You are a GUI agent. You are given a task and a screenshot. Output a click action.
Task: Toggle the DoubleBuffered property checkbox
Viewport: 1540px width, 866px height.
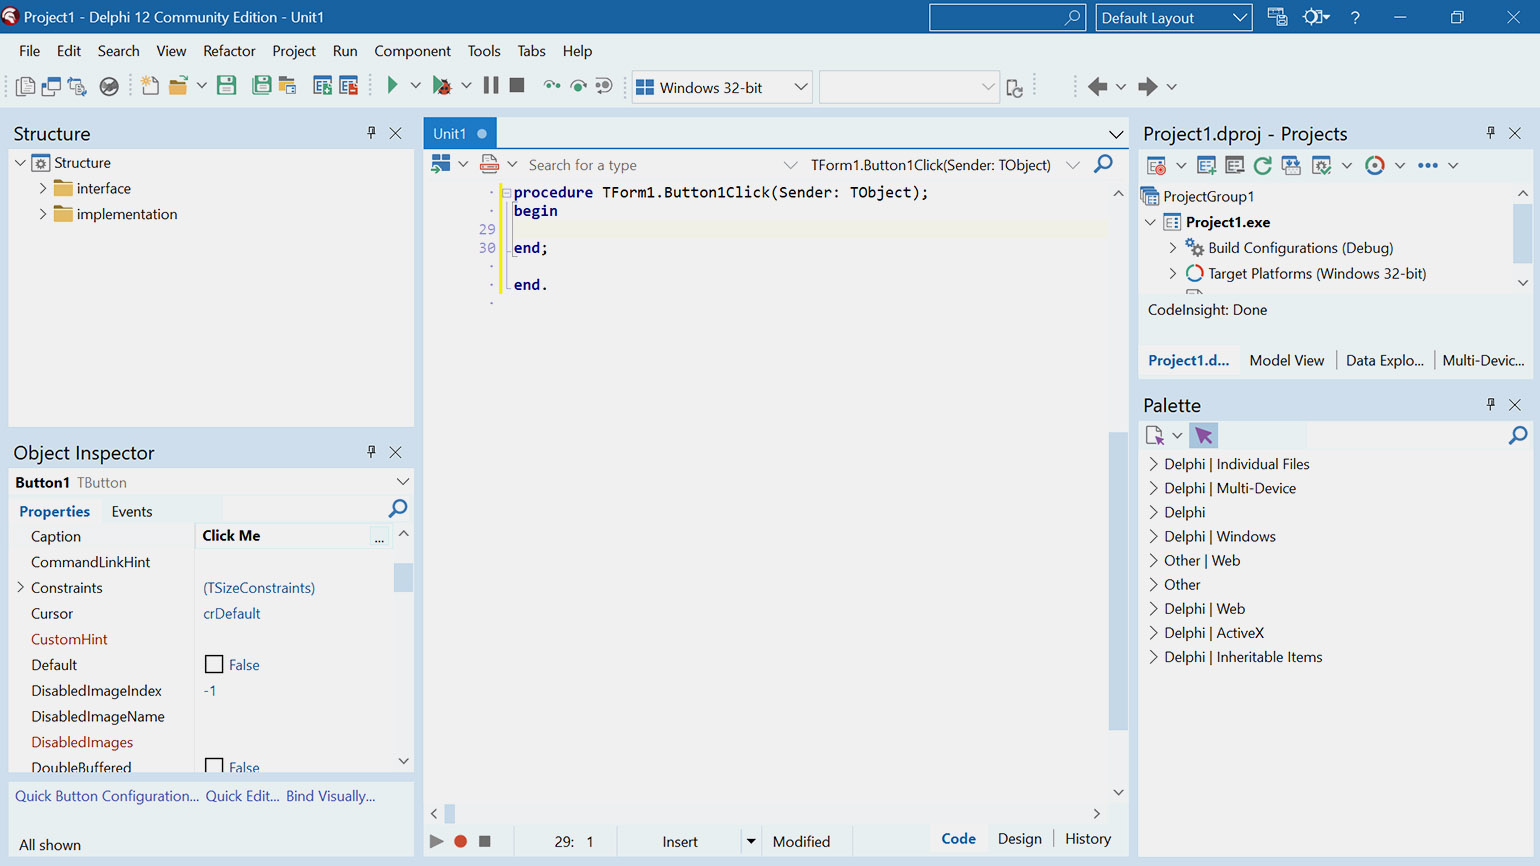tap(214, 766)
